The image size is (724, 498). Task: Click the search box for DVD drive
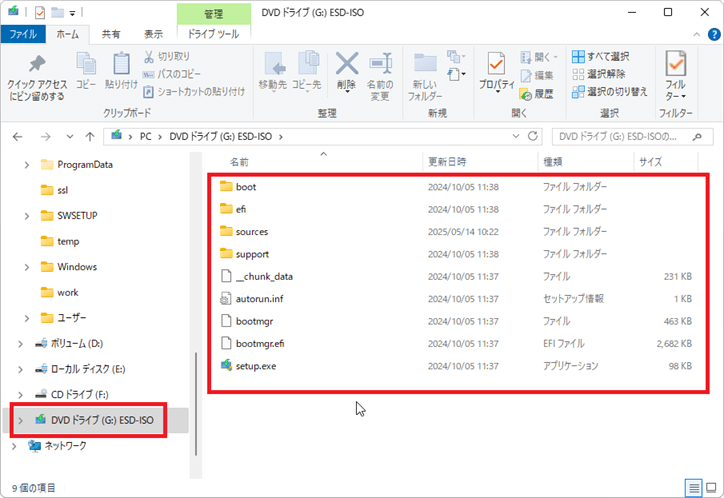[x=627, y=135]
